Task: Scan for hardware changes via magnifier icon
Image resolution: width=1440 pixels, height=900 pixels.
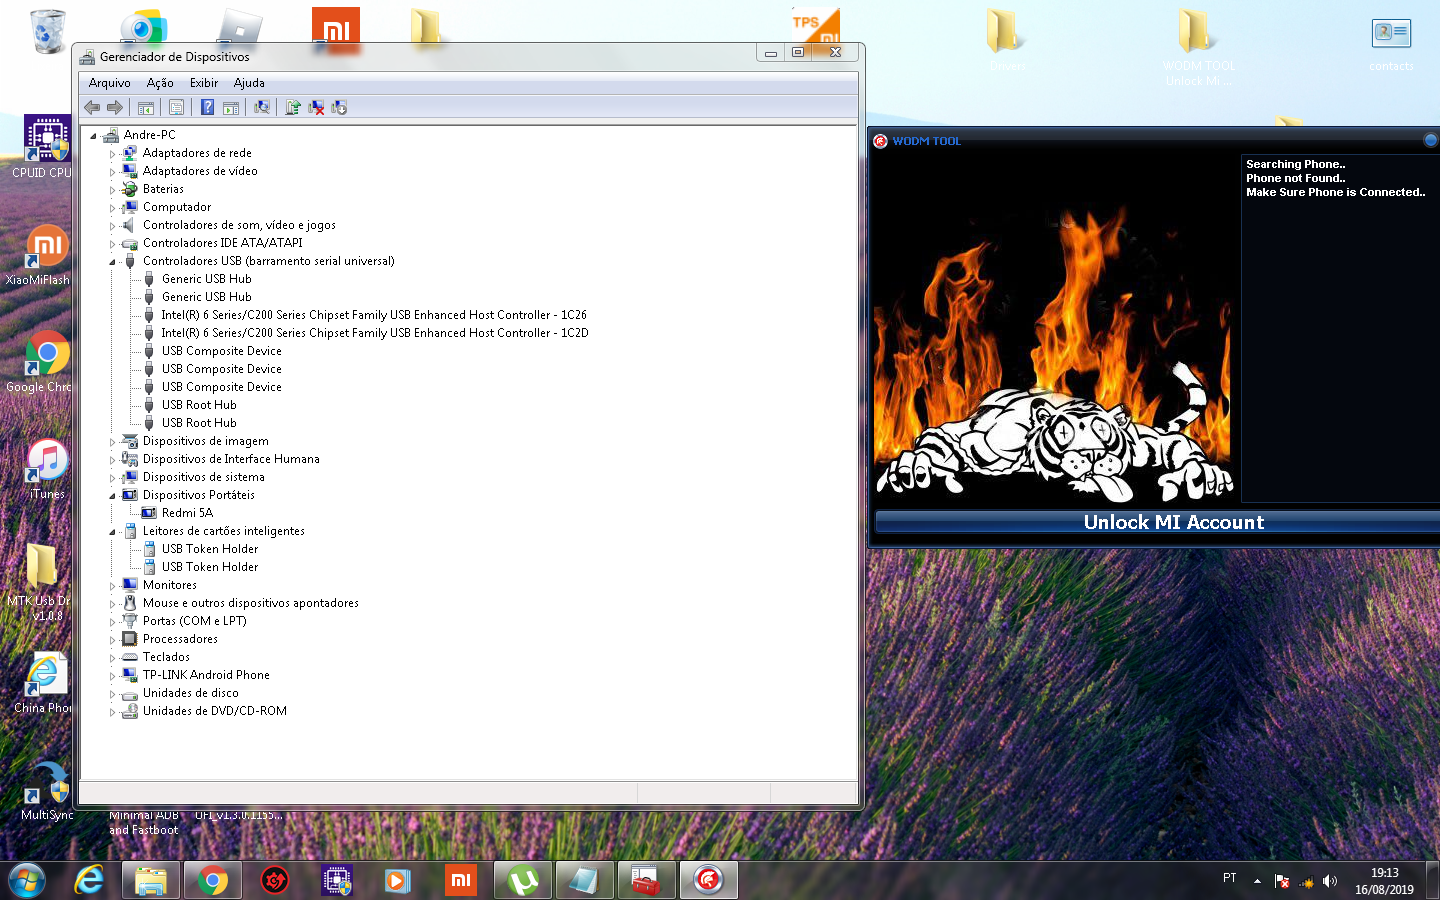Action: click(x=262, y=107)
